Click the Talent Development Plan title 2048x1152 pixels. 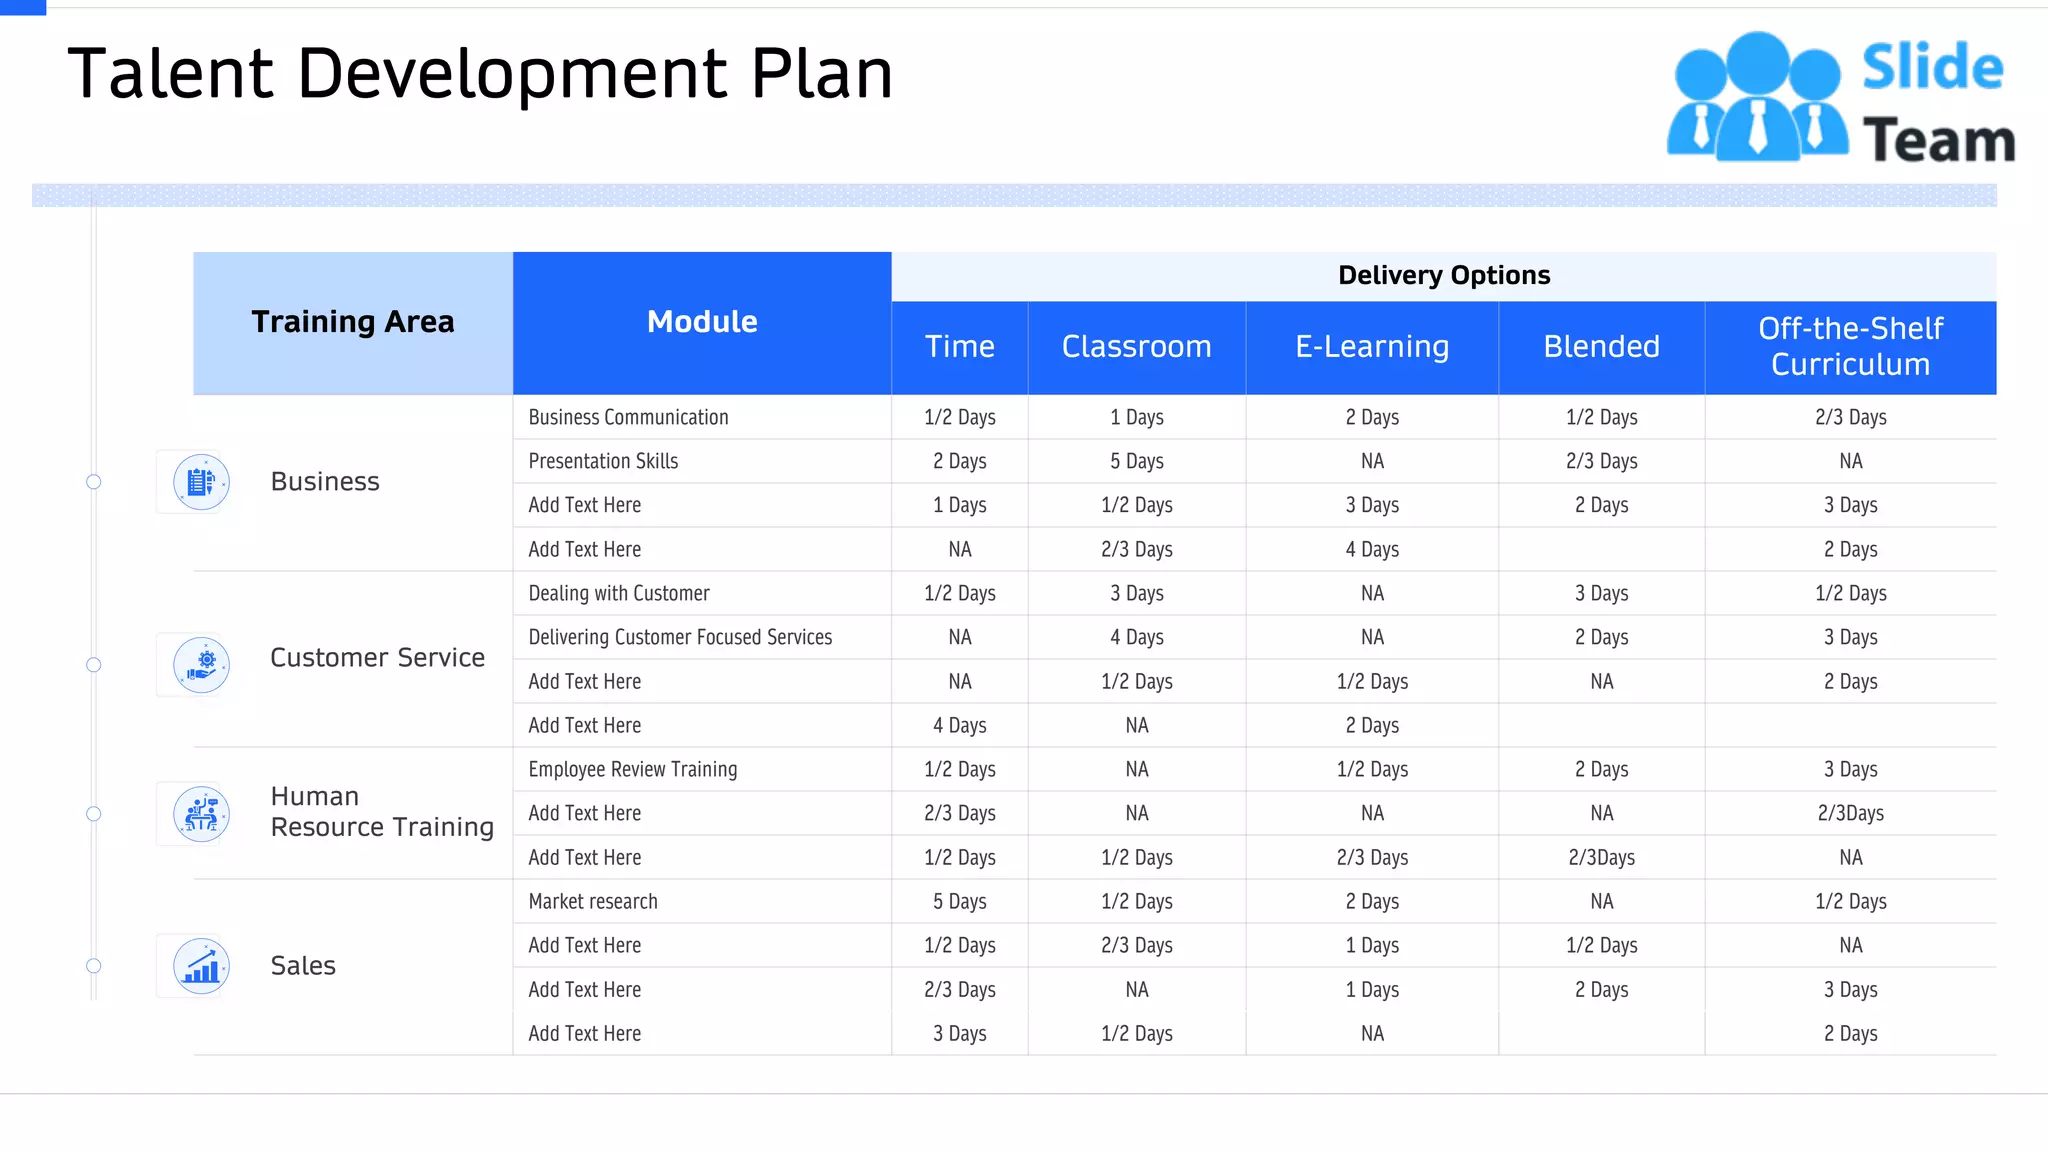480,74
